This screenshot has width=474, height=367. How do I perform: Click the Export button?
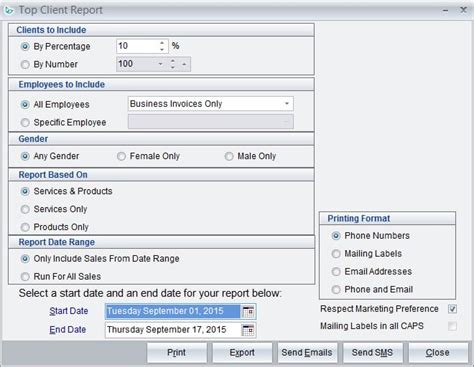(x=242, y=353)
